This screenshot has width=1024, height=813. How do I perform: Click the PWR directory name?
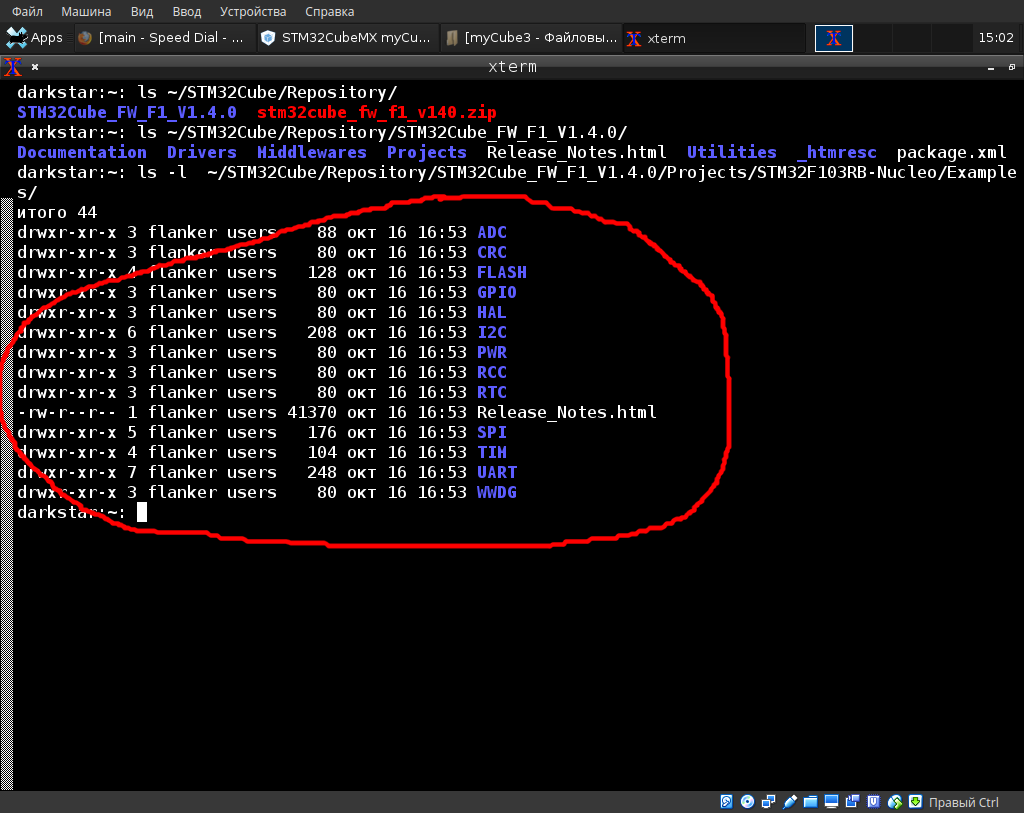pyautogui.click(x=492, y=352)
